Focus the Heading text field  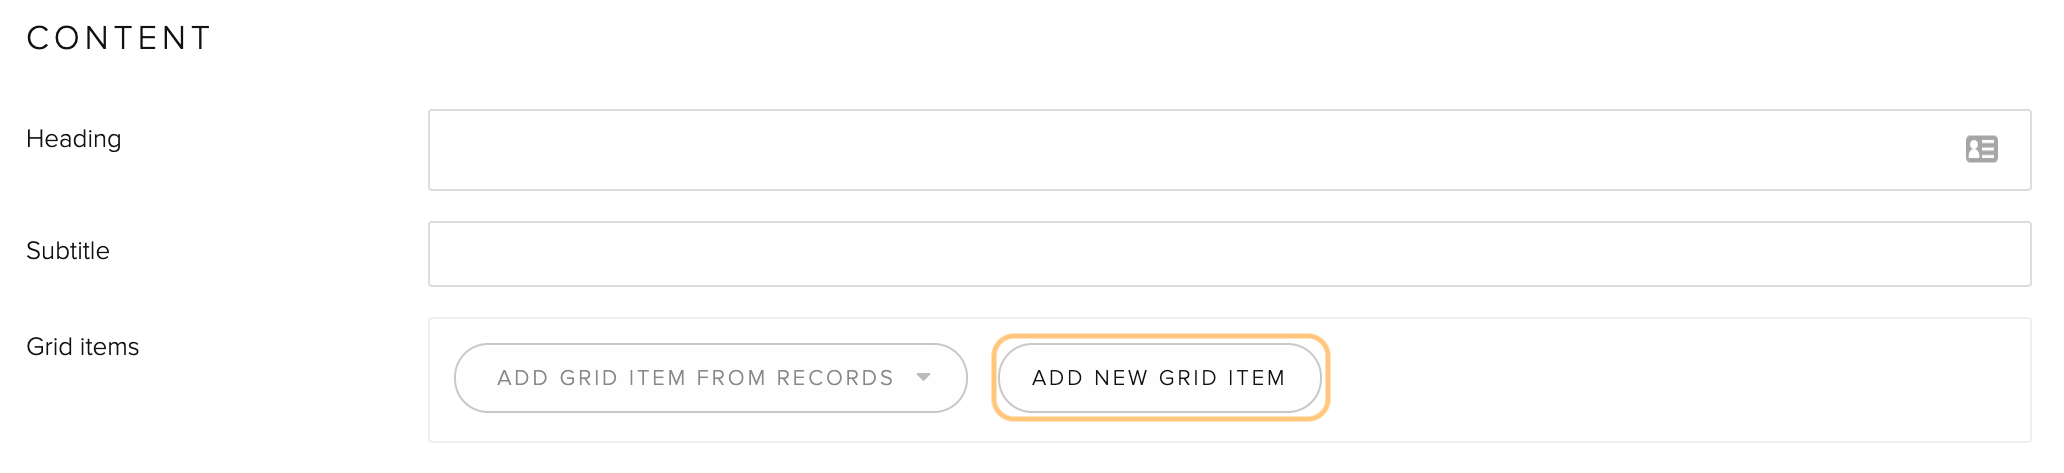1229,150
